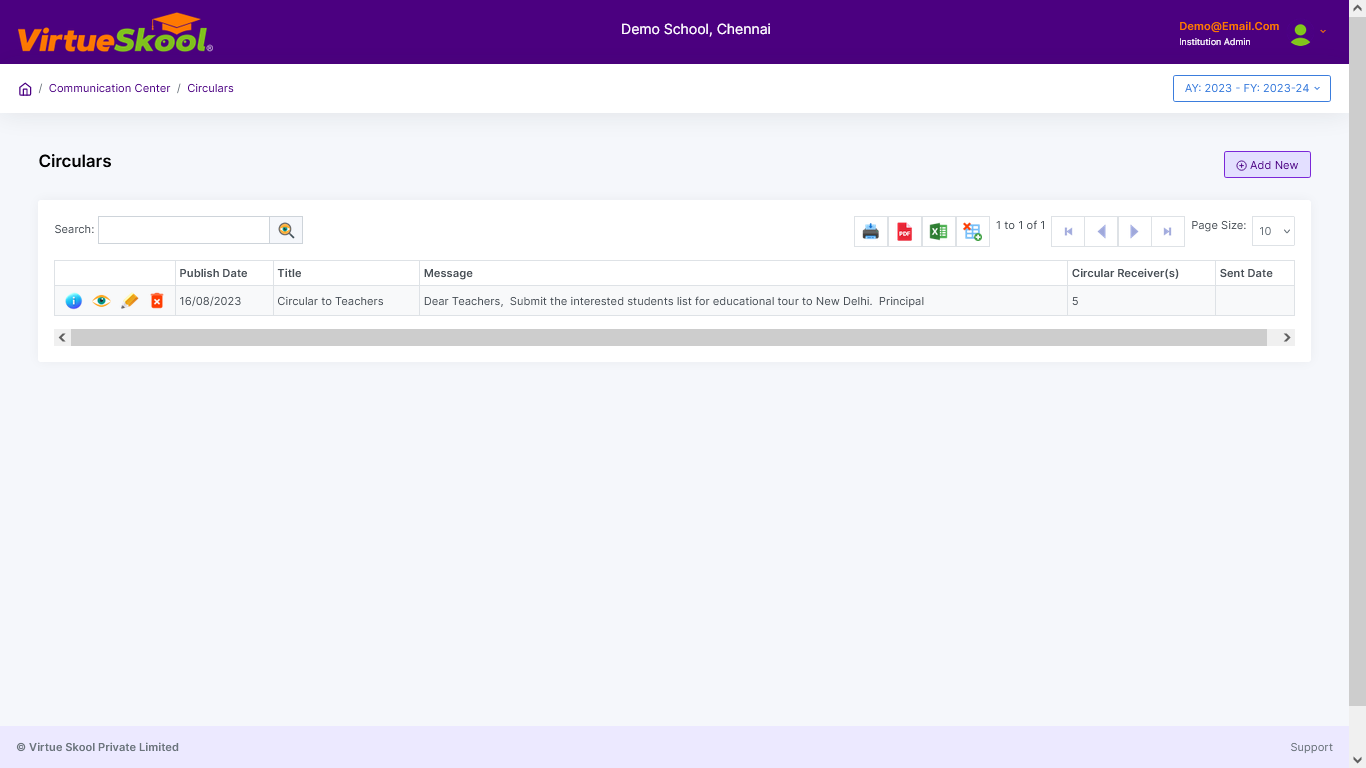Screen dimensions: 1366x768
Task: Export circulars to PDF
Action: click(905, 231)
